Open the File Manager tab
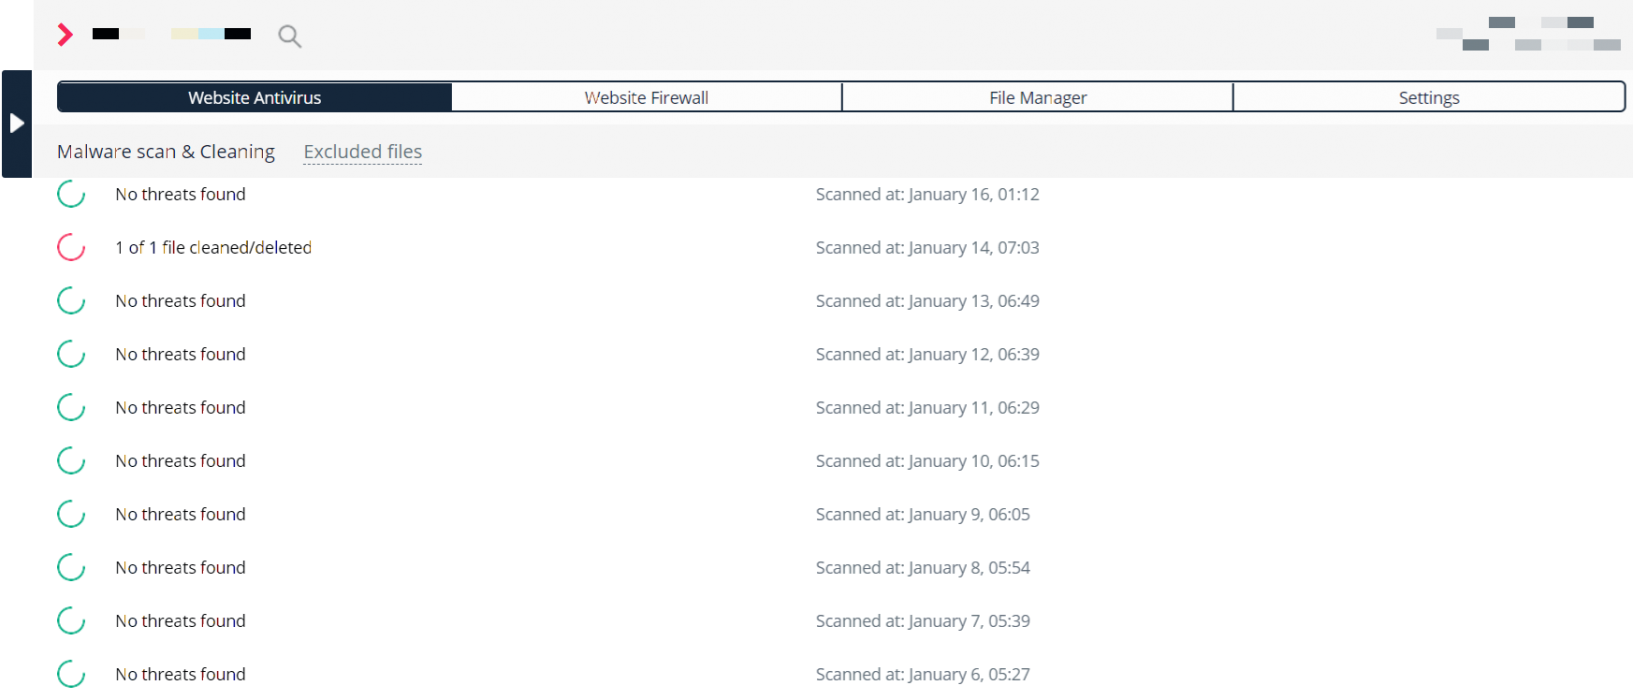The width and height of the screenshot is (1633, 700). pyautogui.click(x=1037, y=97)
